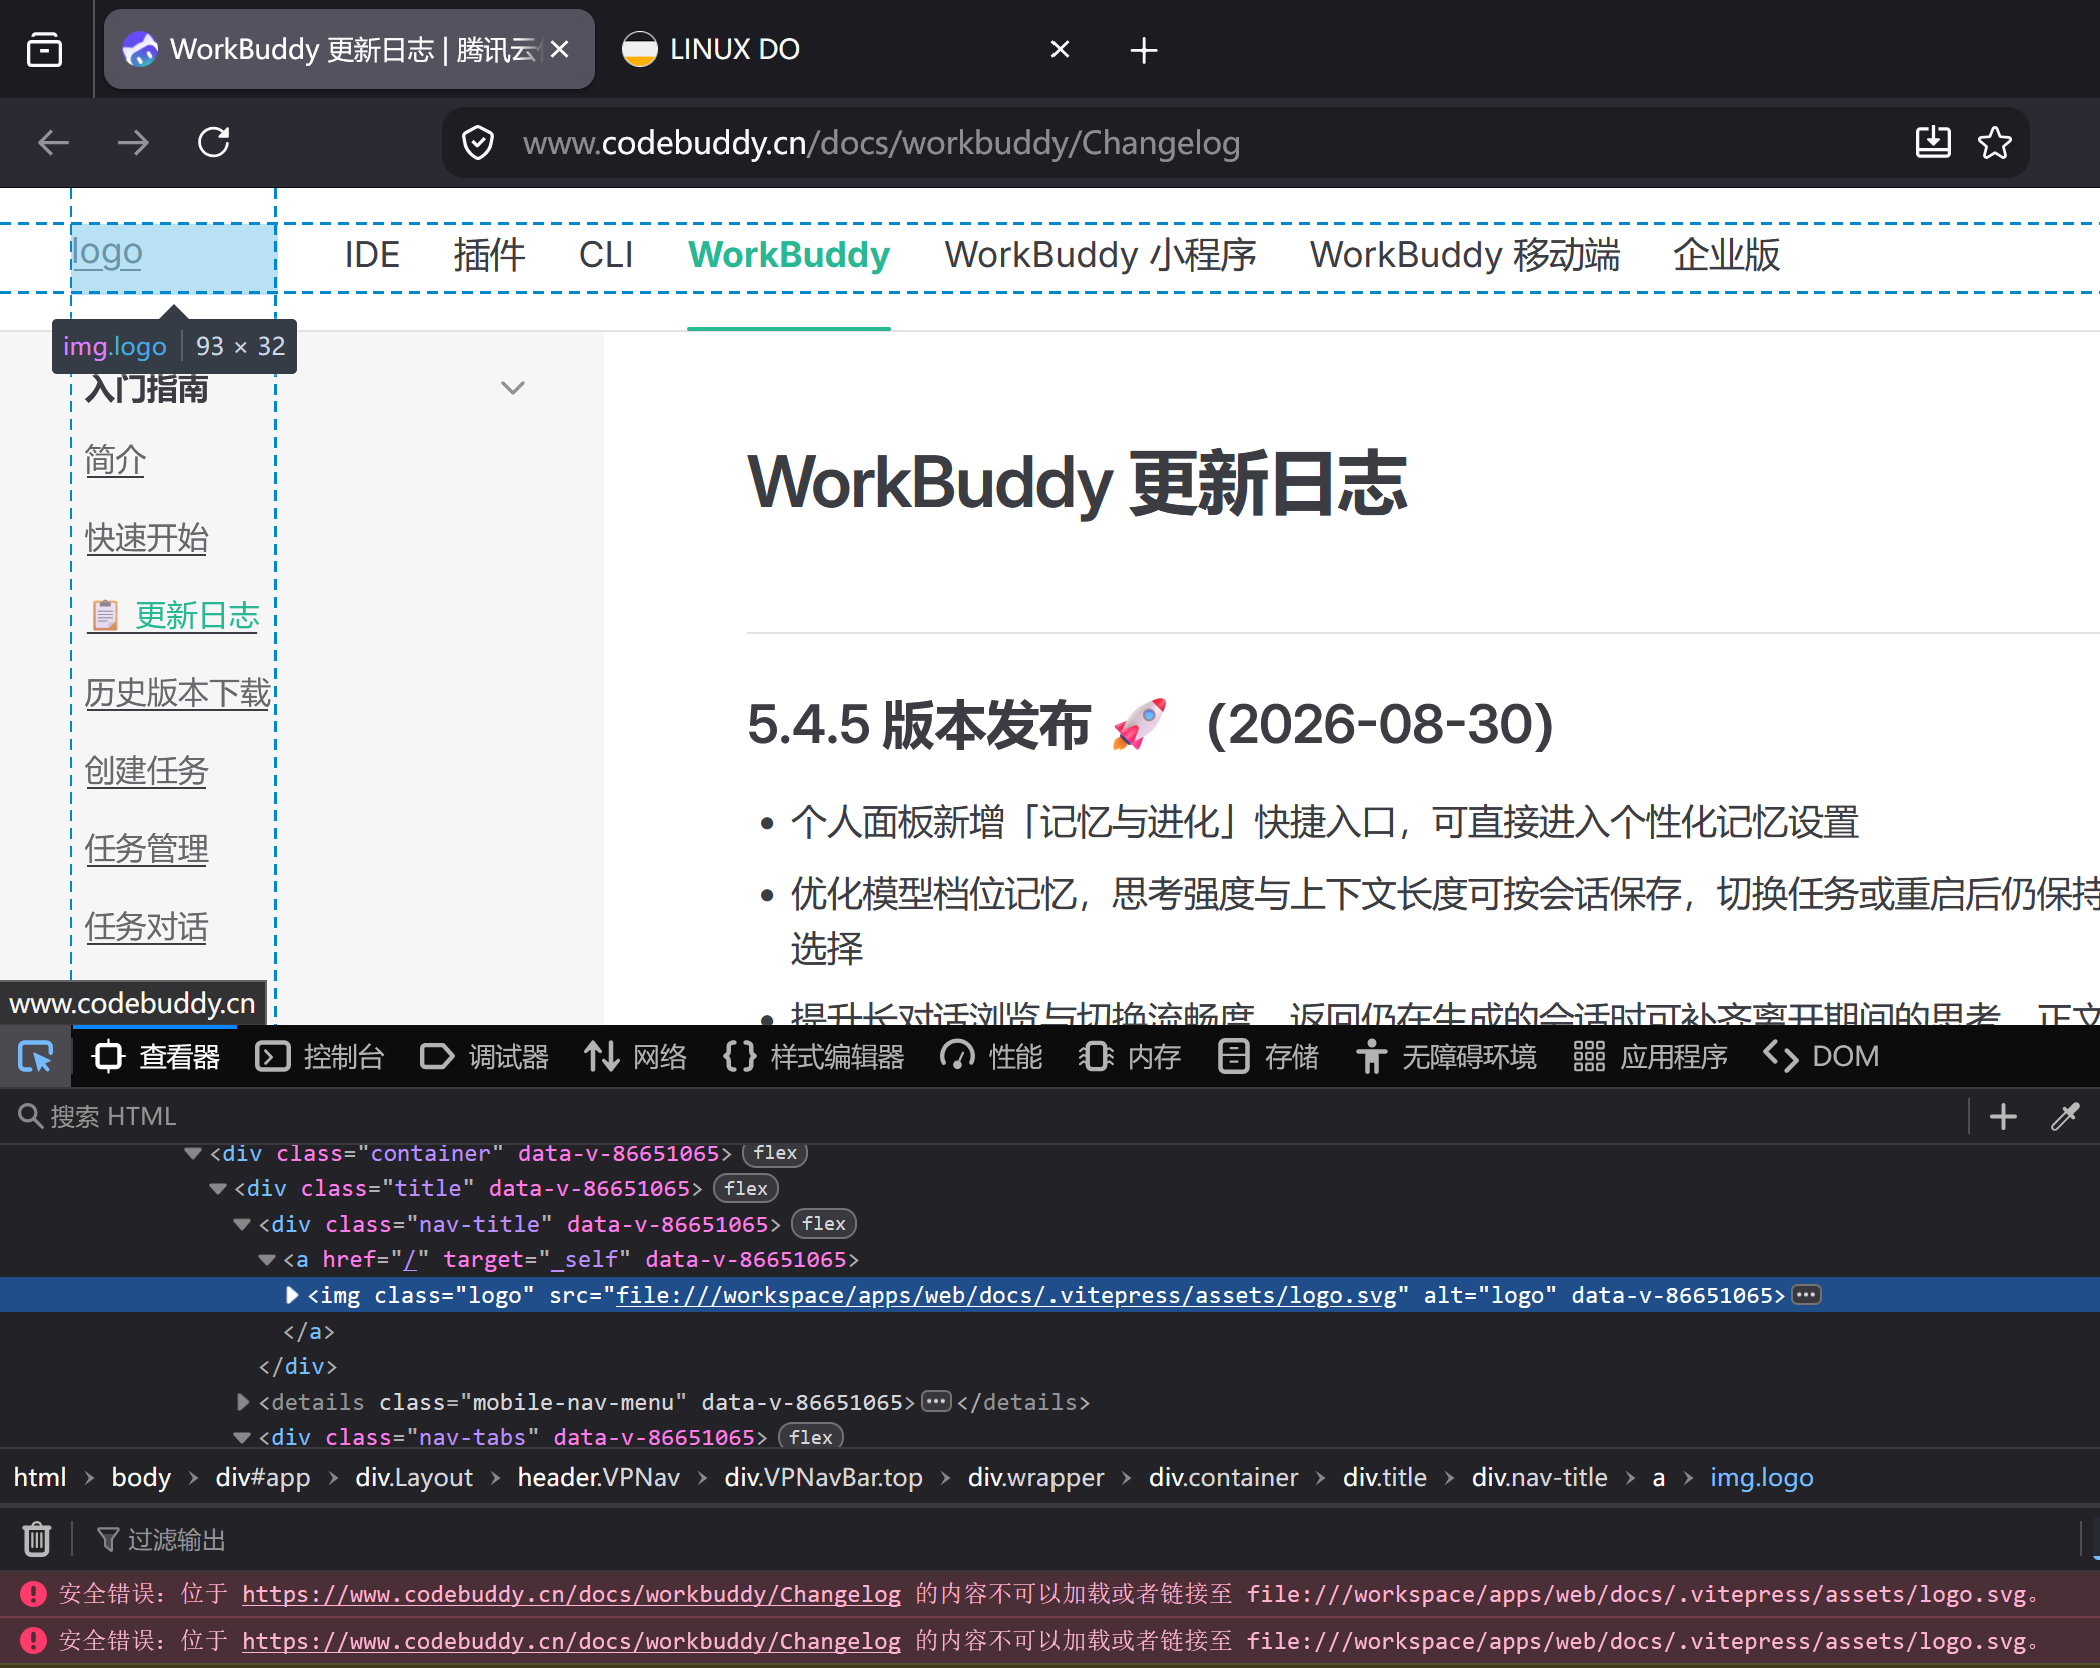Open the logo.svg src link in markup
2100x1668 pixels.
point(1006,1295)
